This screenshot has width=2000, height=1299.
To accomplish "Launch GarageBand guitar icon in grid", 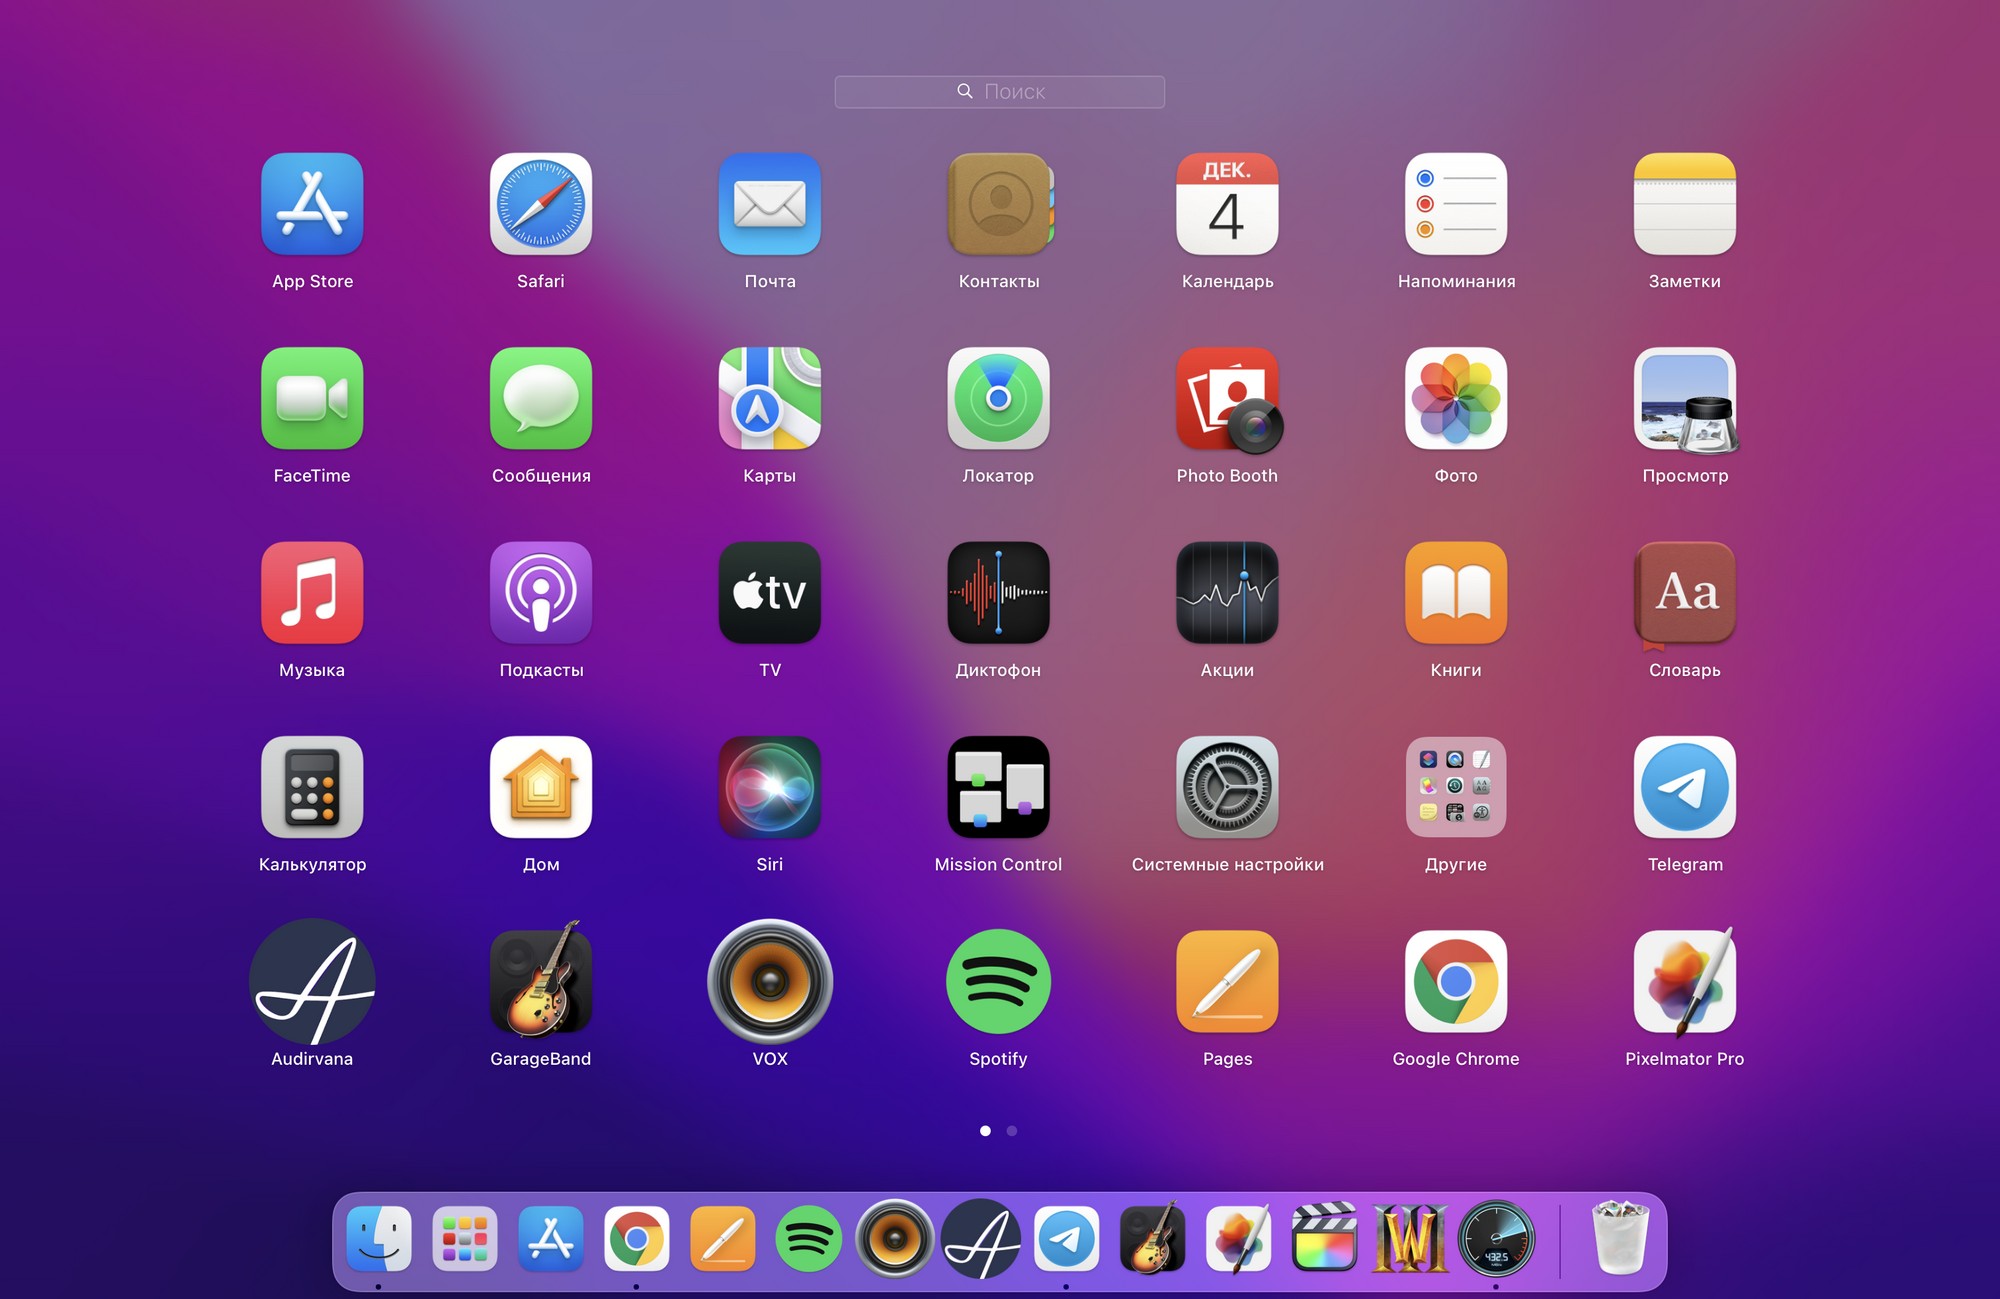I will click(x=540, y=981).
